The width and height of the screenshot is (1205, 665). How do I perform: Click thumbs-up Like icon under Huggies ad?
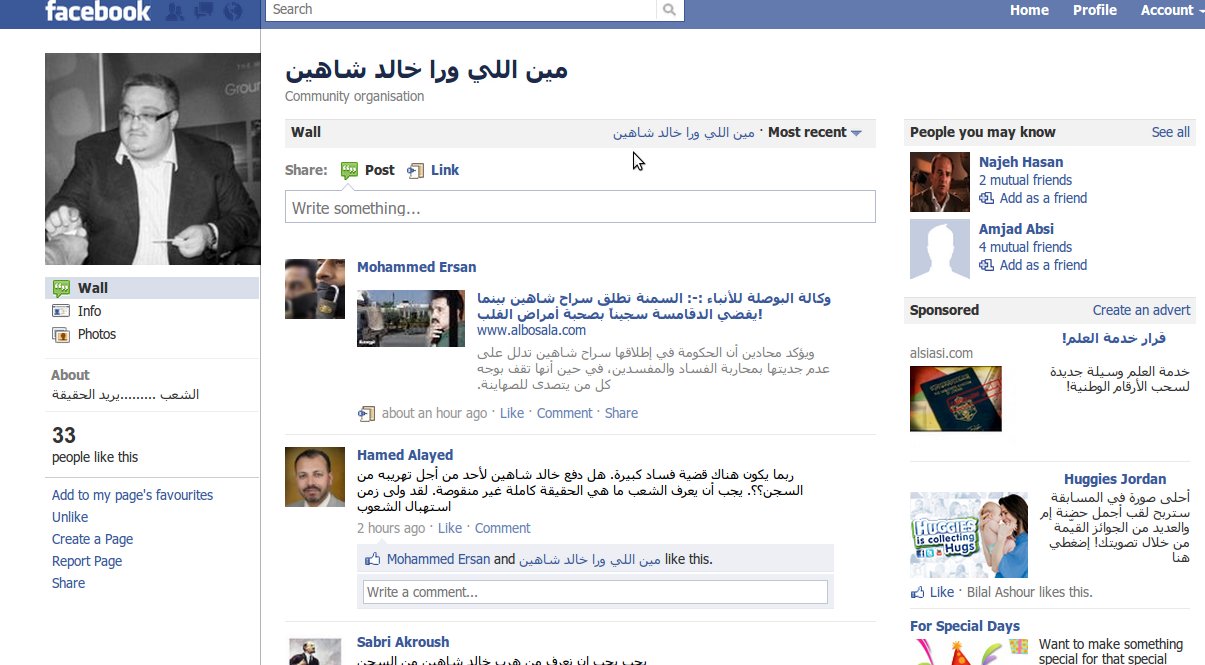point(918,592)
